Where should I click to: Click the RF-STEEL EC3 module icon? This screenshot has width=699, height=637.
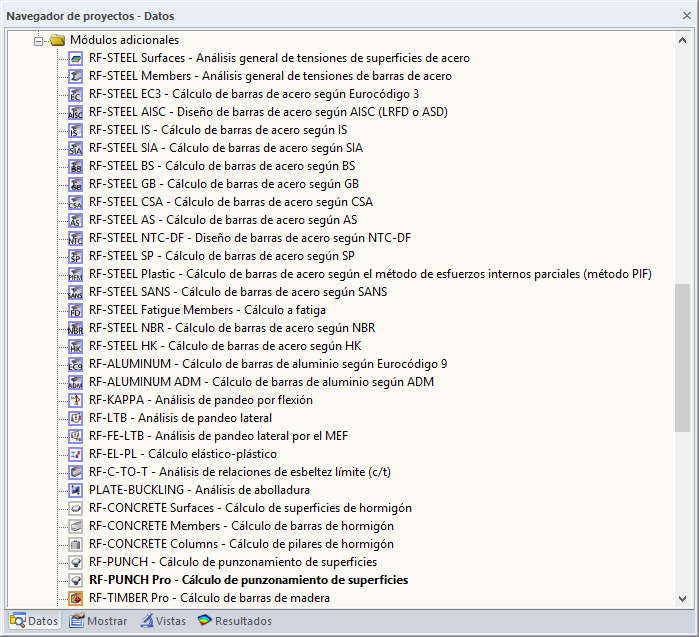point(75,95)
